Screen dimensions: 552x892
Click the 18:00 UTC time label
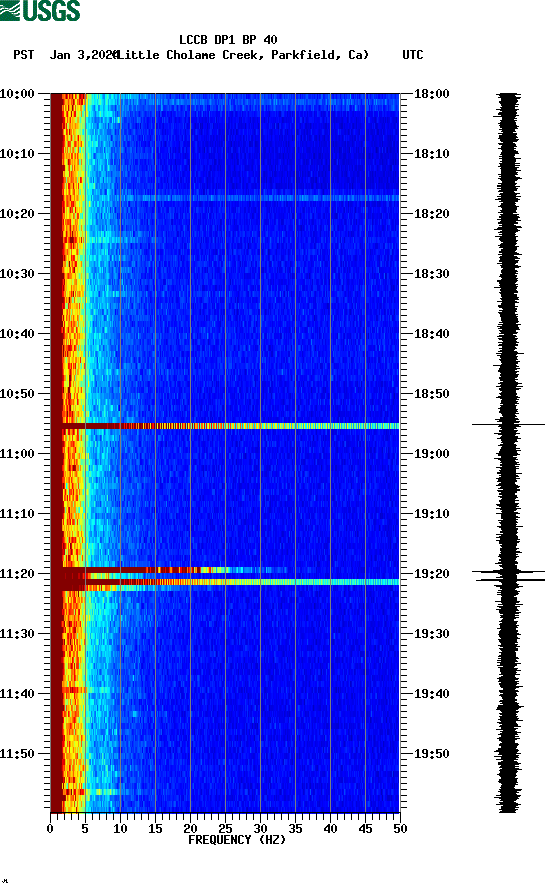[431, 94]
